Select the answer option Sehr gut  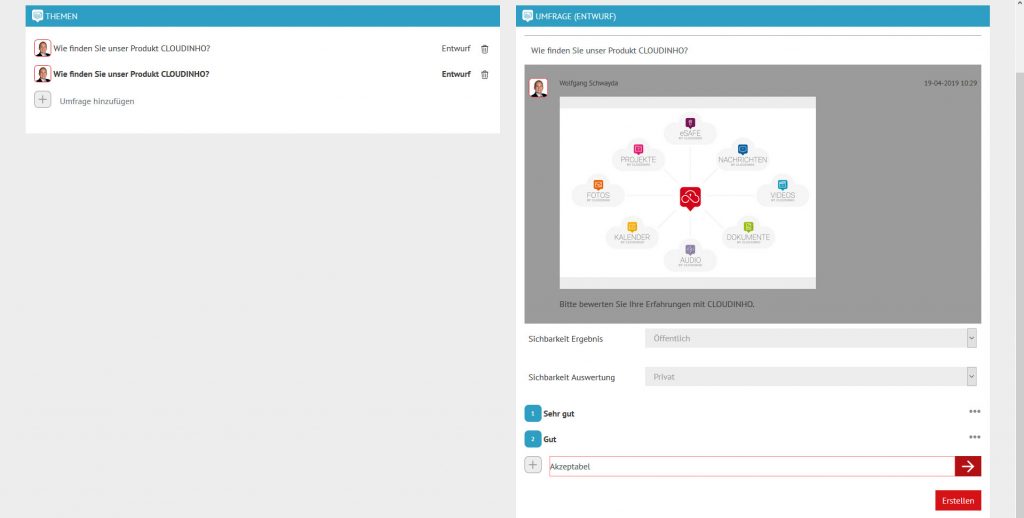pyautogui.click(x=558, y=413)
